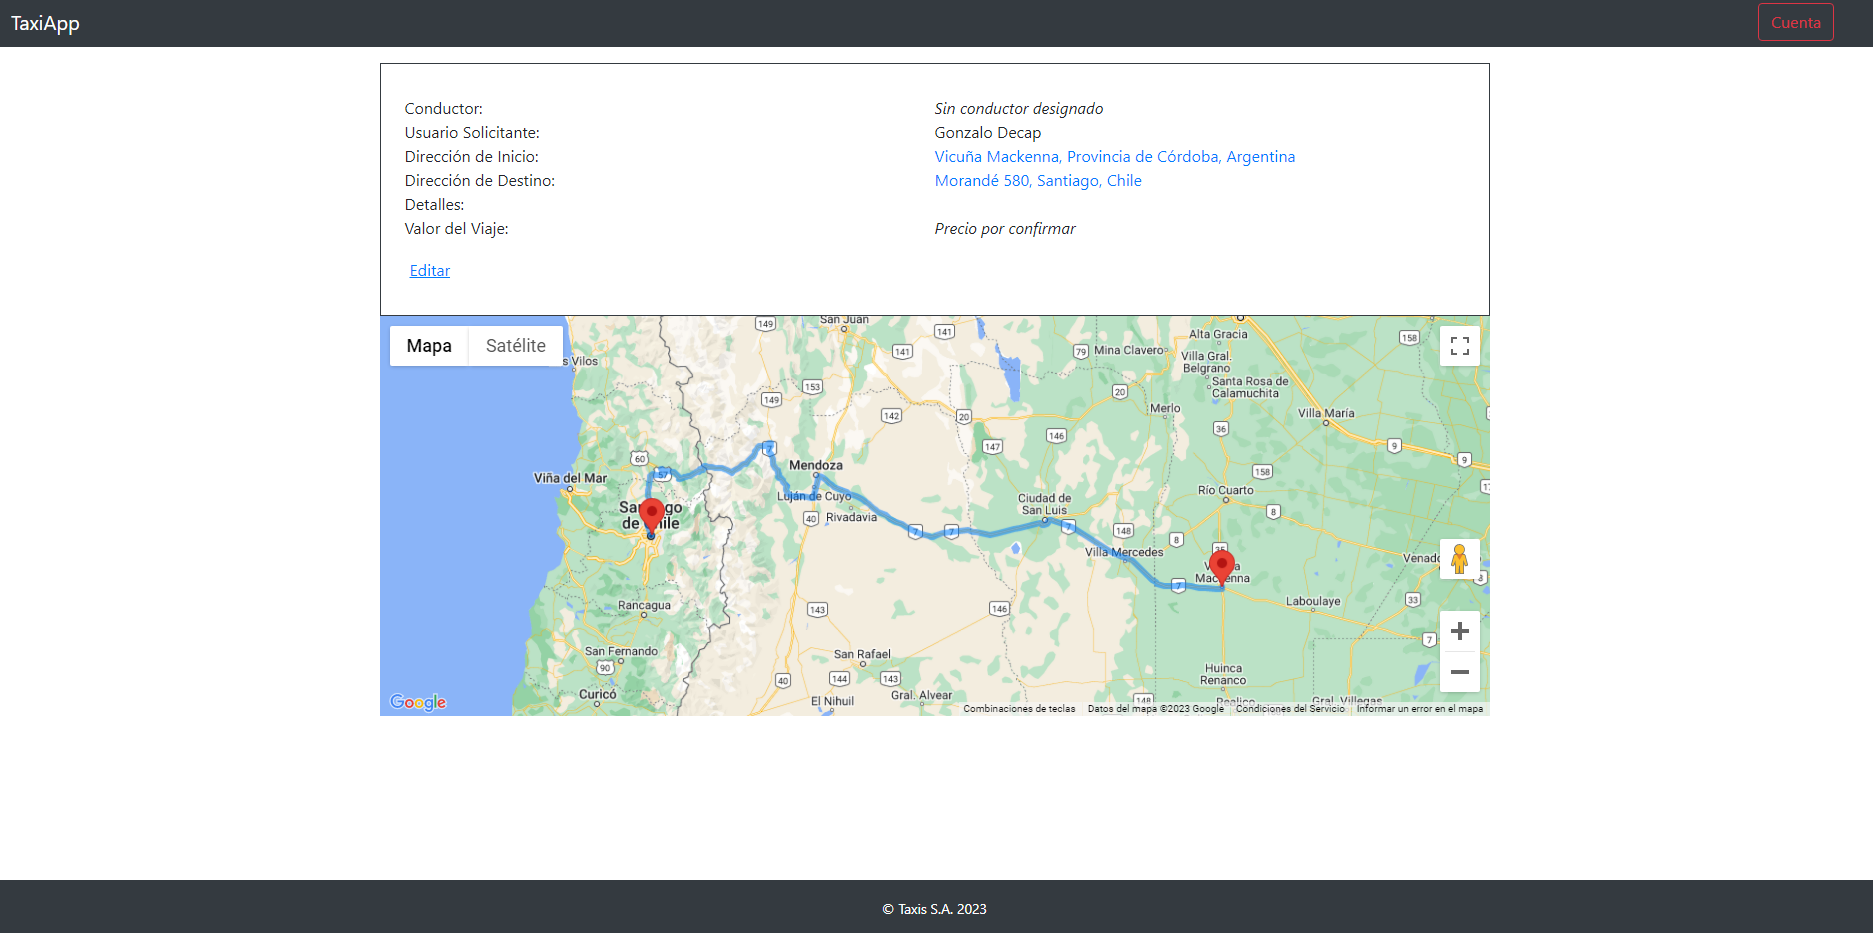Click the Laboulaye label on map

[x=1313, y=601]
